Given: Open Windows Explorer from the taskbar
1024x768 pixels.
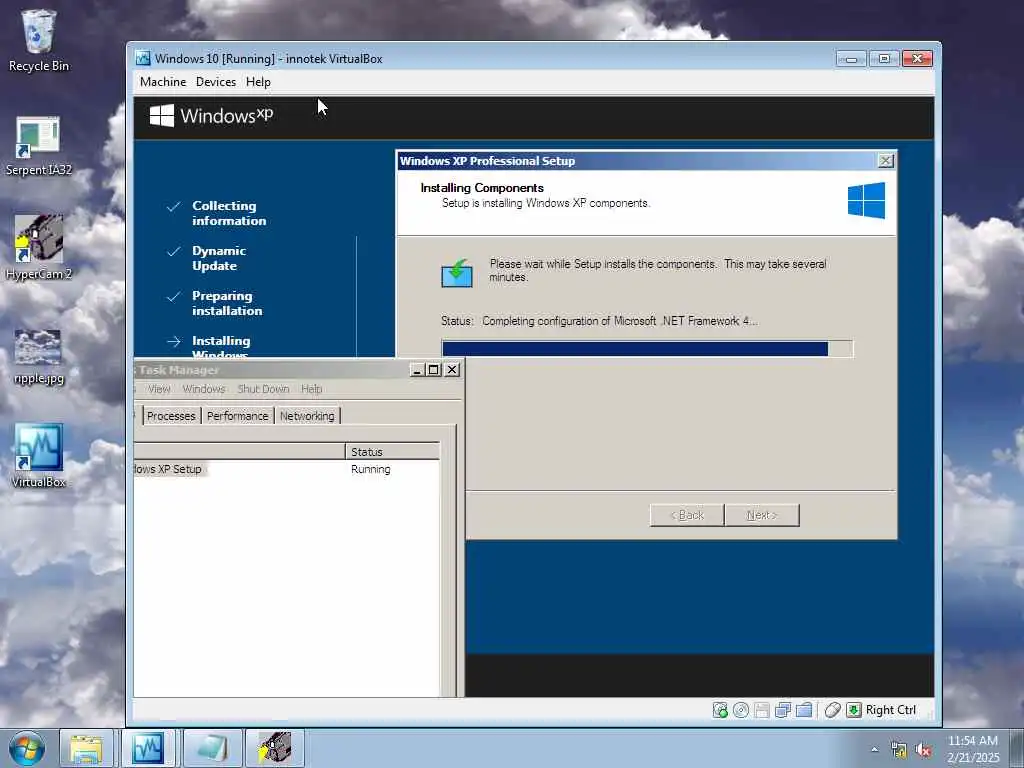Looking at the screenshot, I should point(86,748).
